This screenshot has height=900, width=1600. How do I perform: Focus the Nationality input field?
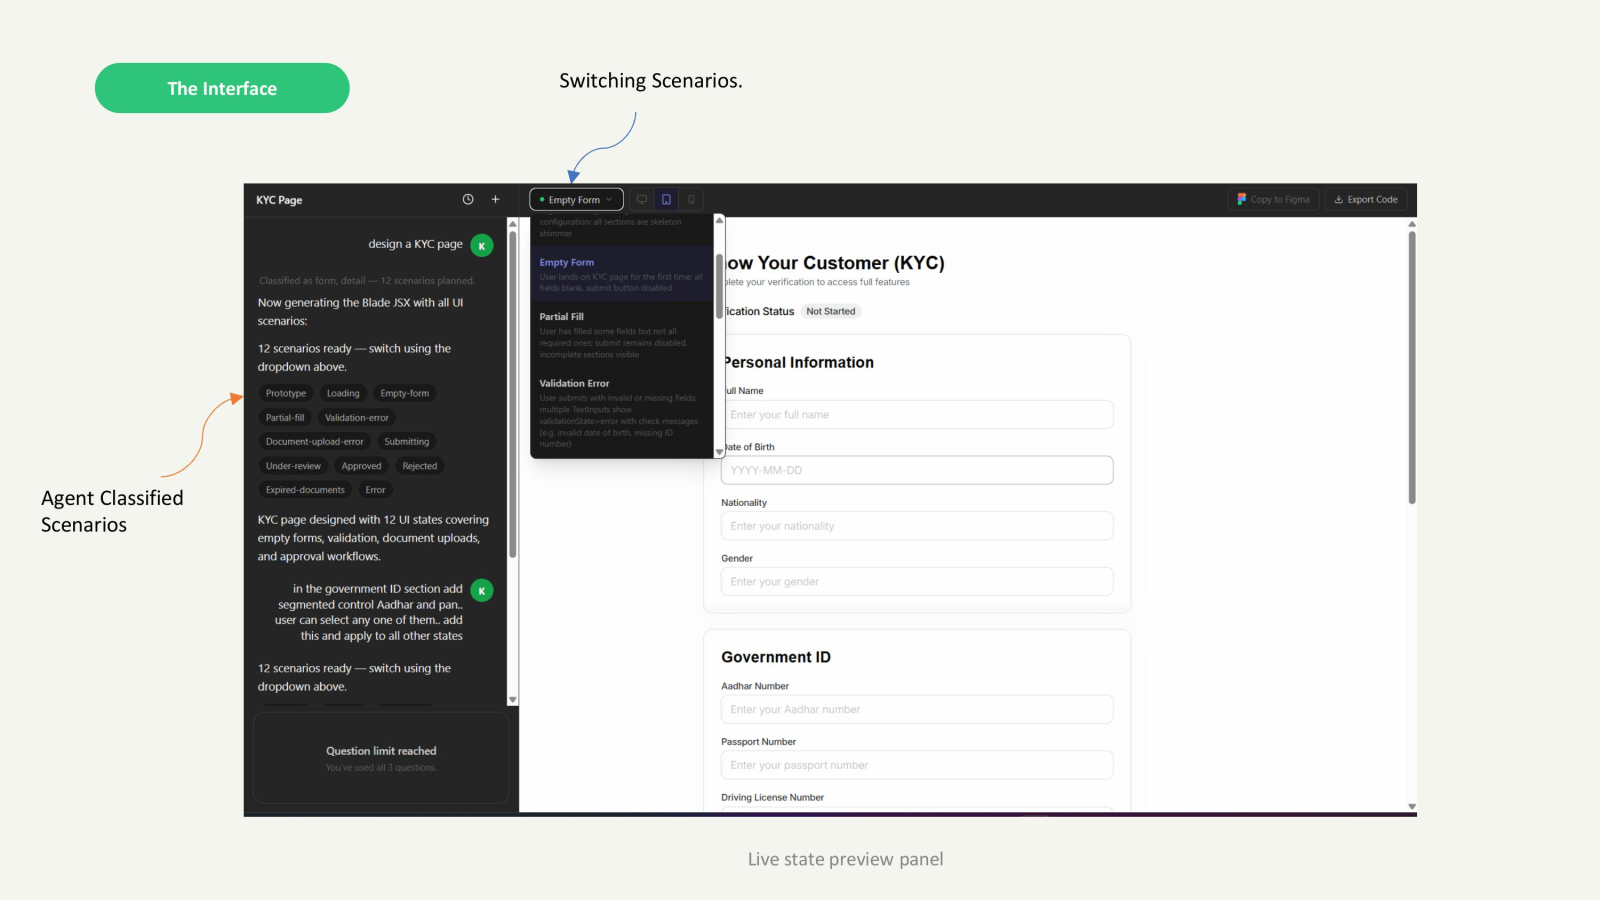916,526
